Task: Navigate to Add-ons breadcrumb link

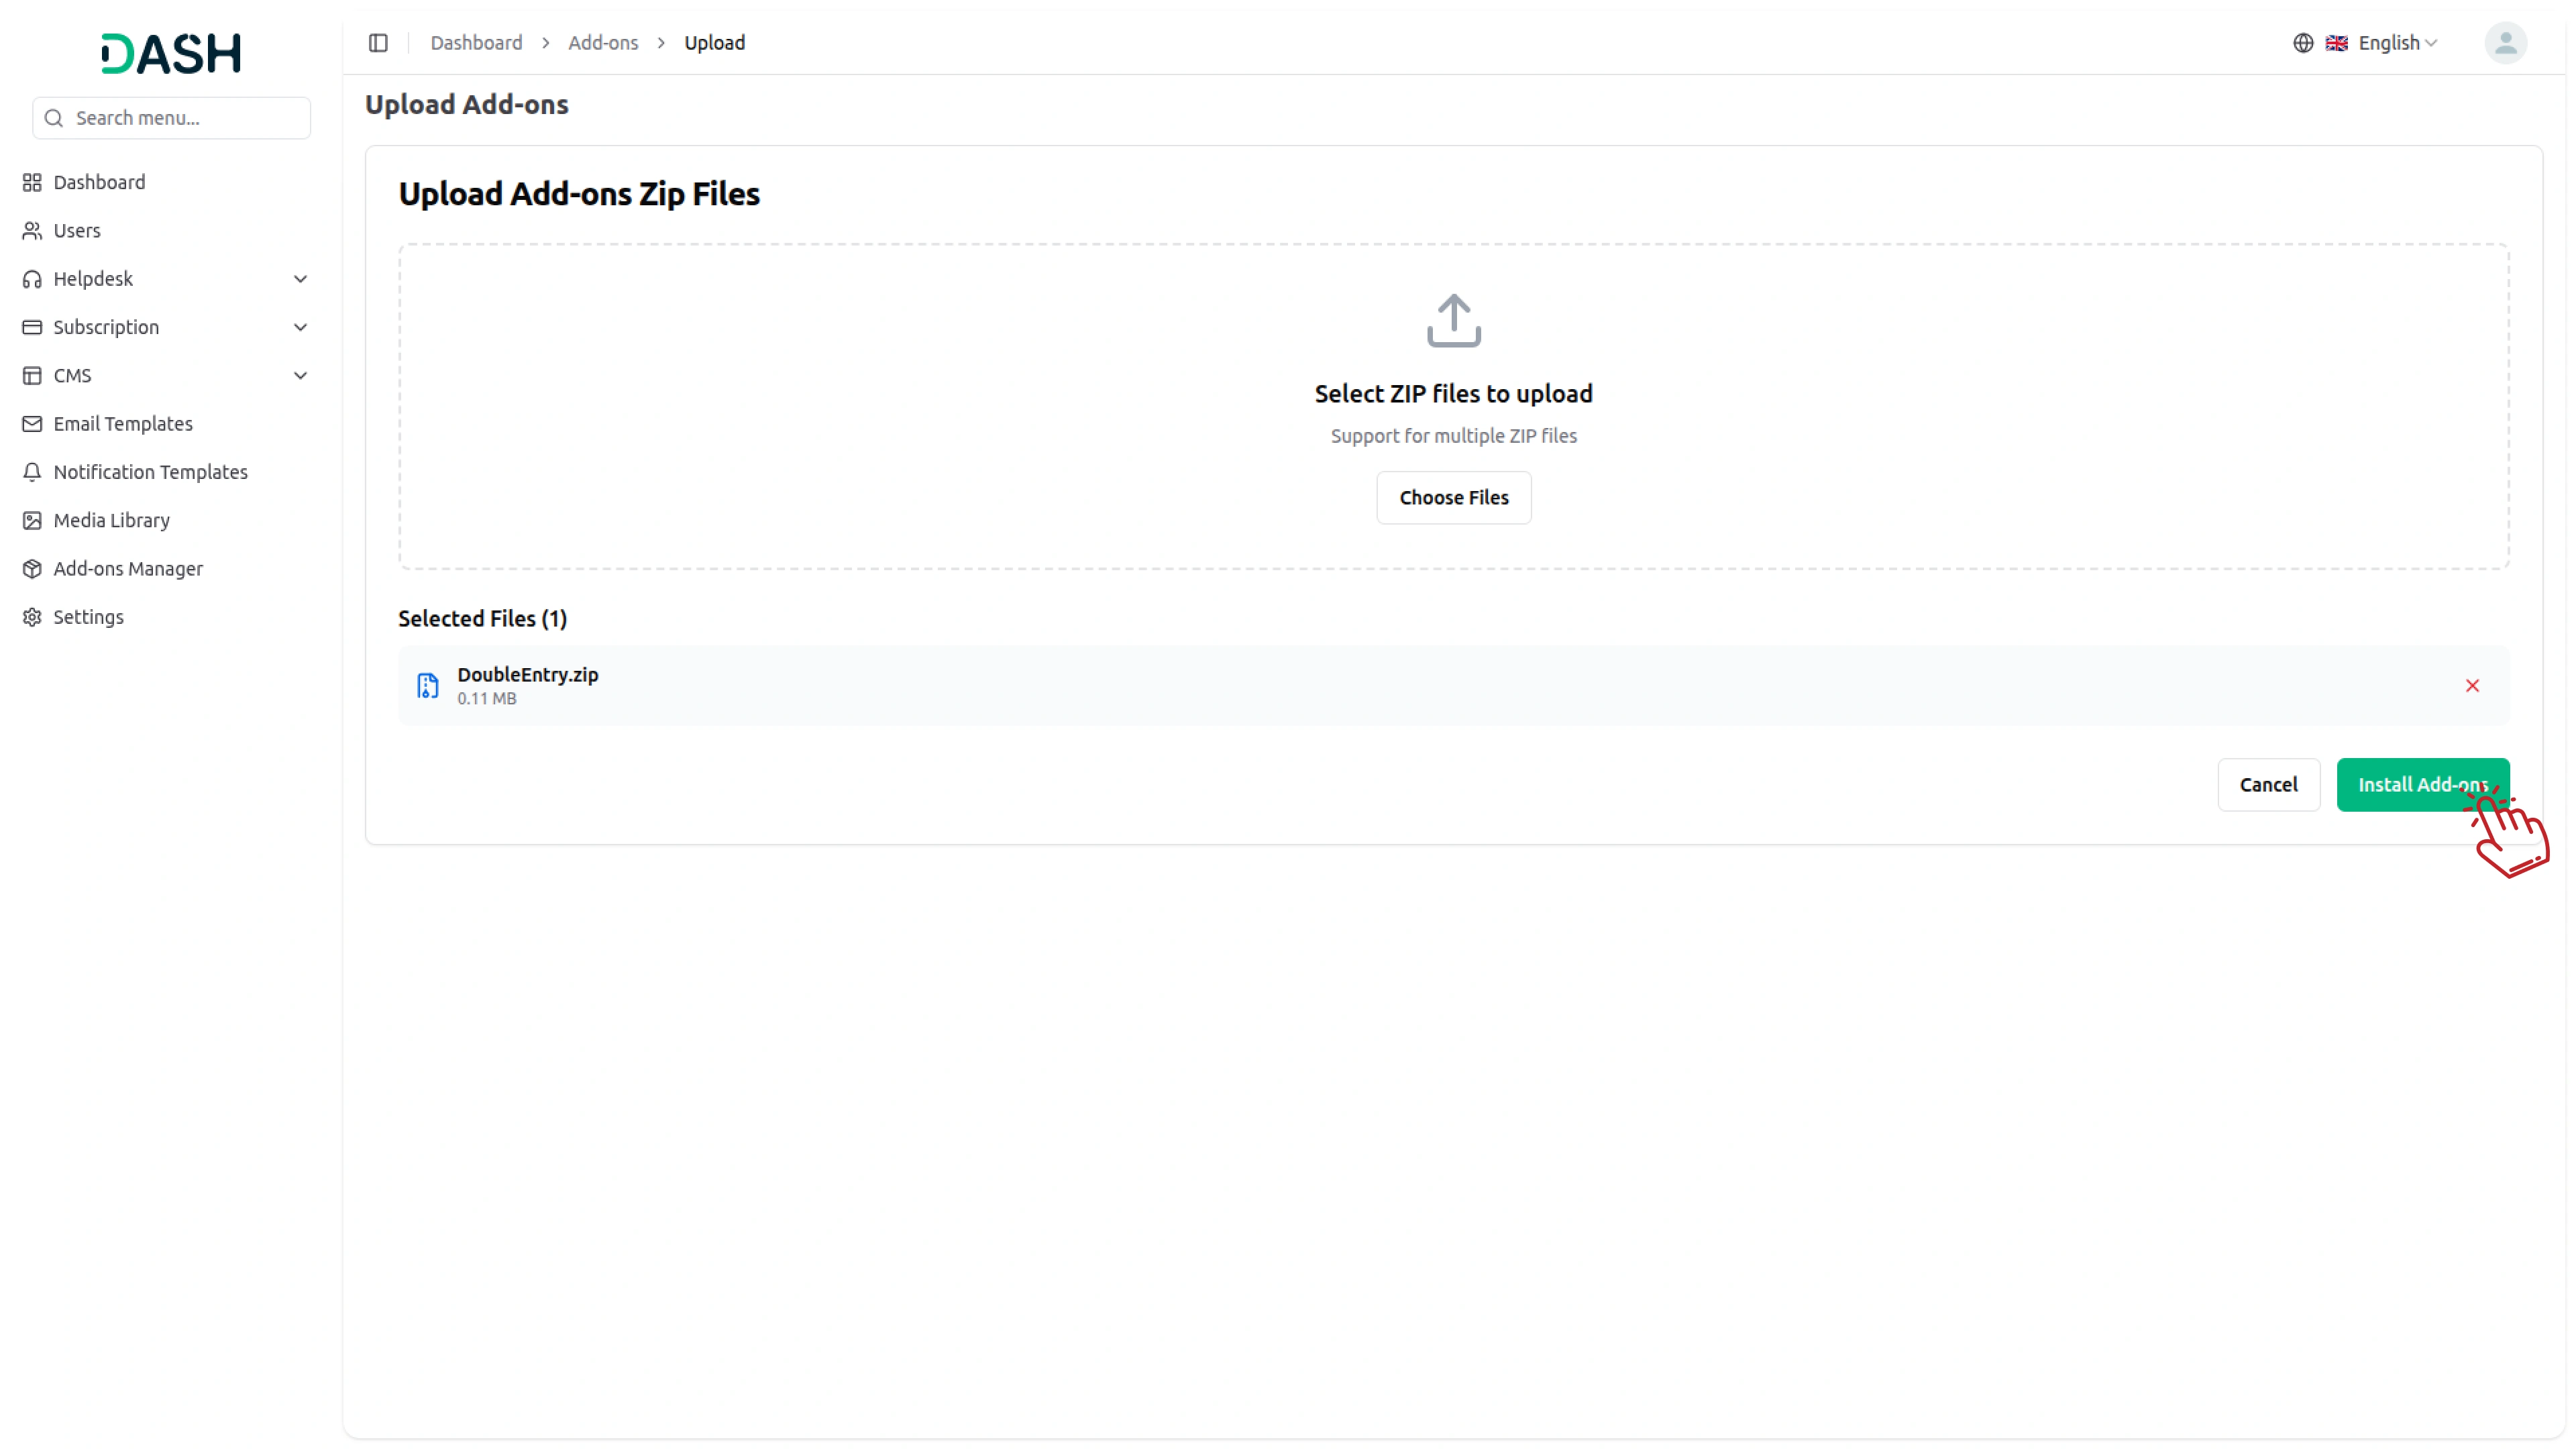Action: [x=603, y=43]
